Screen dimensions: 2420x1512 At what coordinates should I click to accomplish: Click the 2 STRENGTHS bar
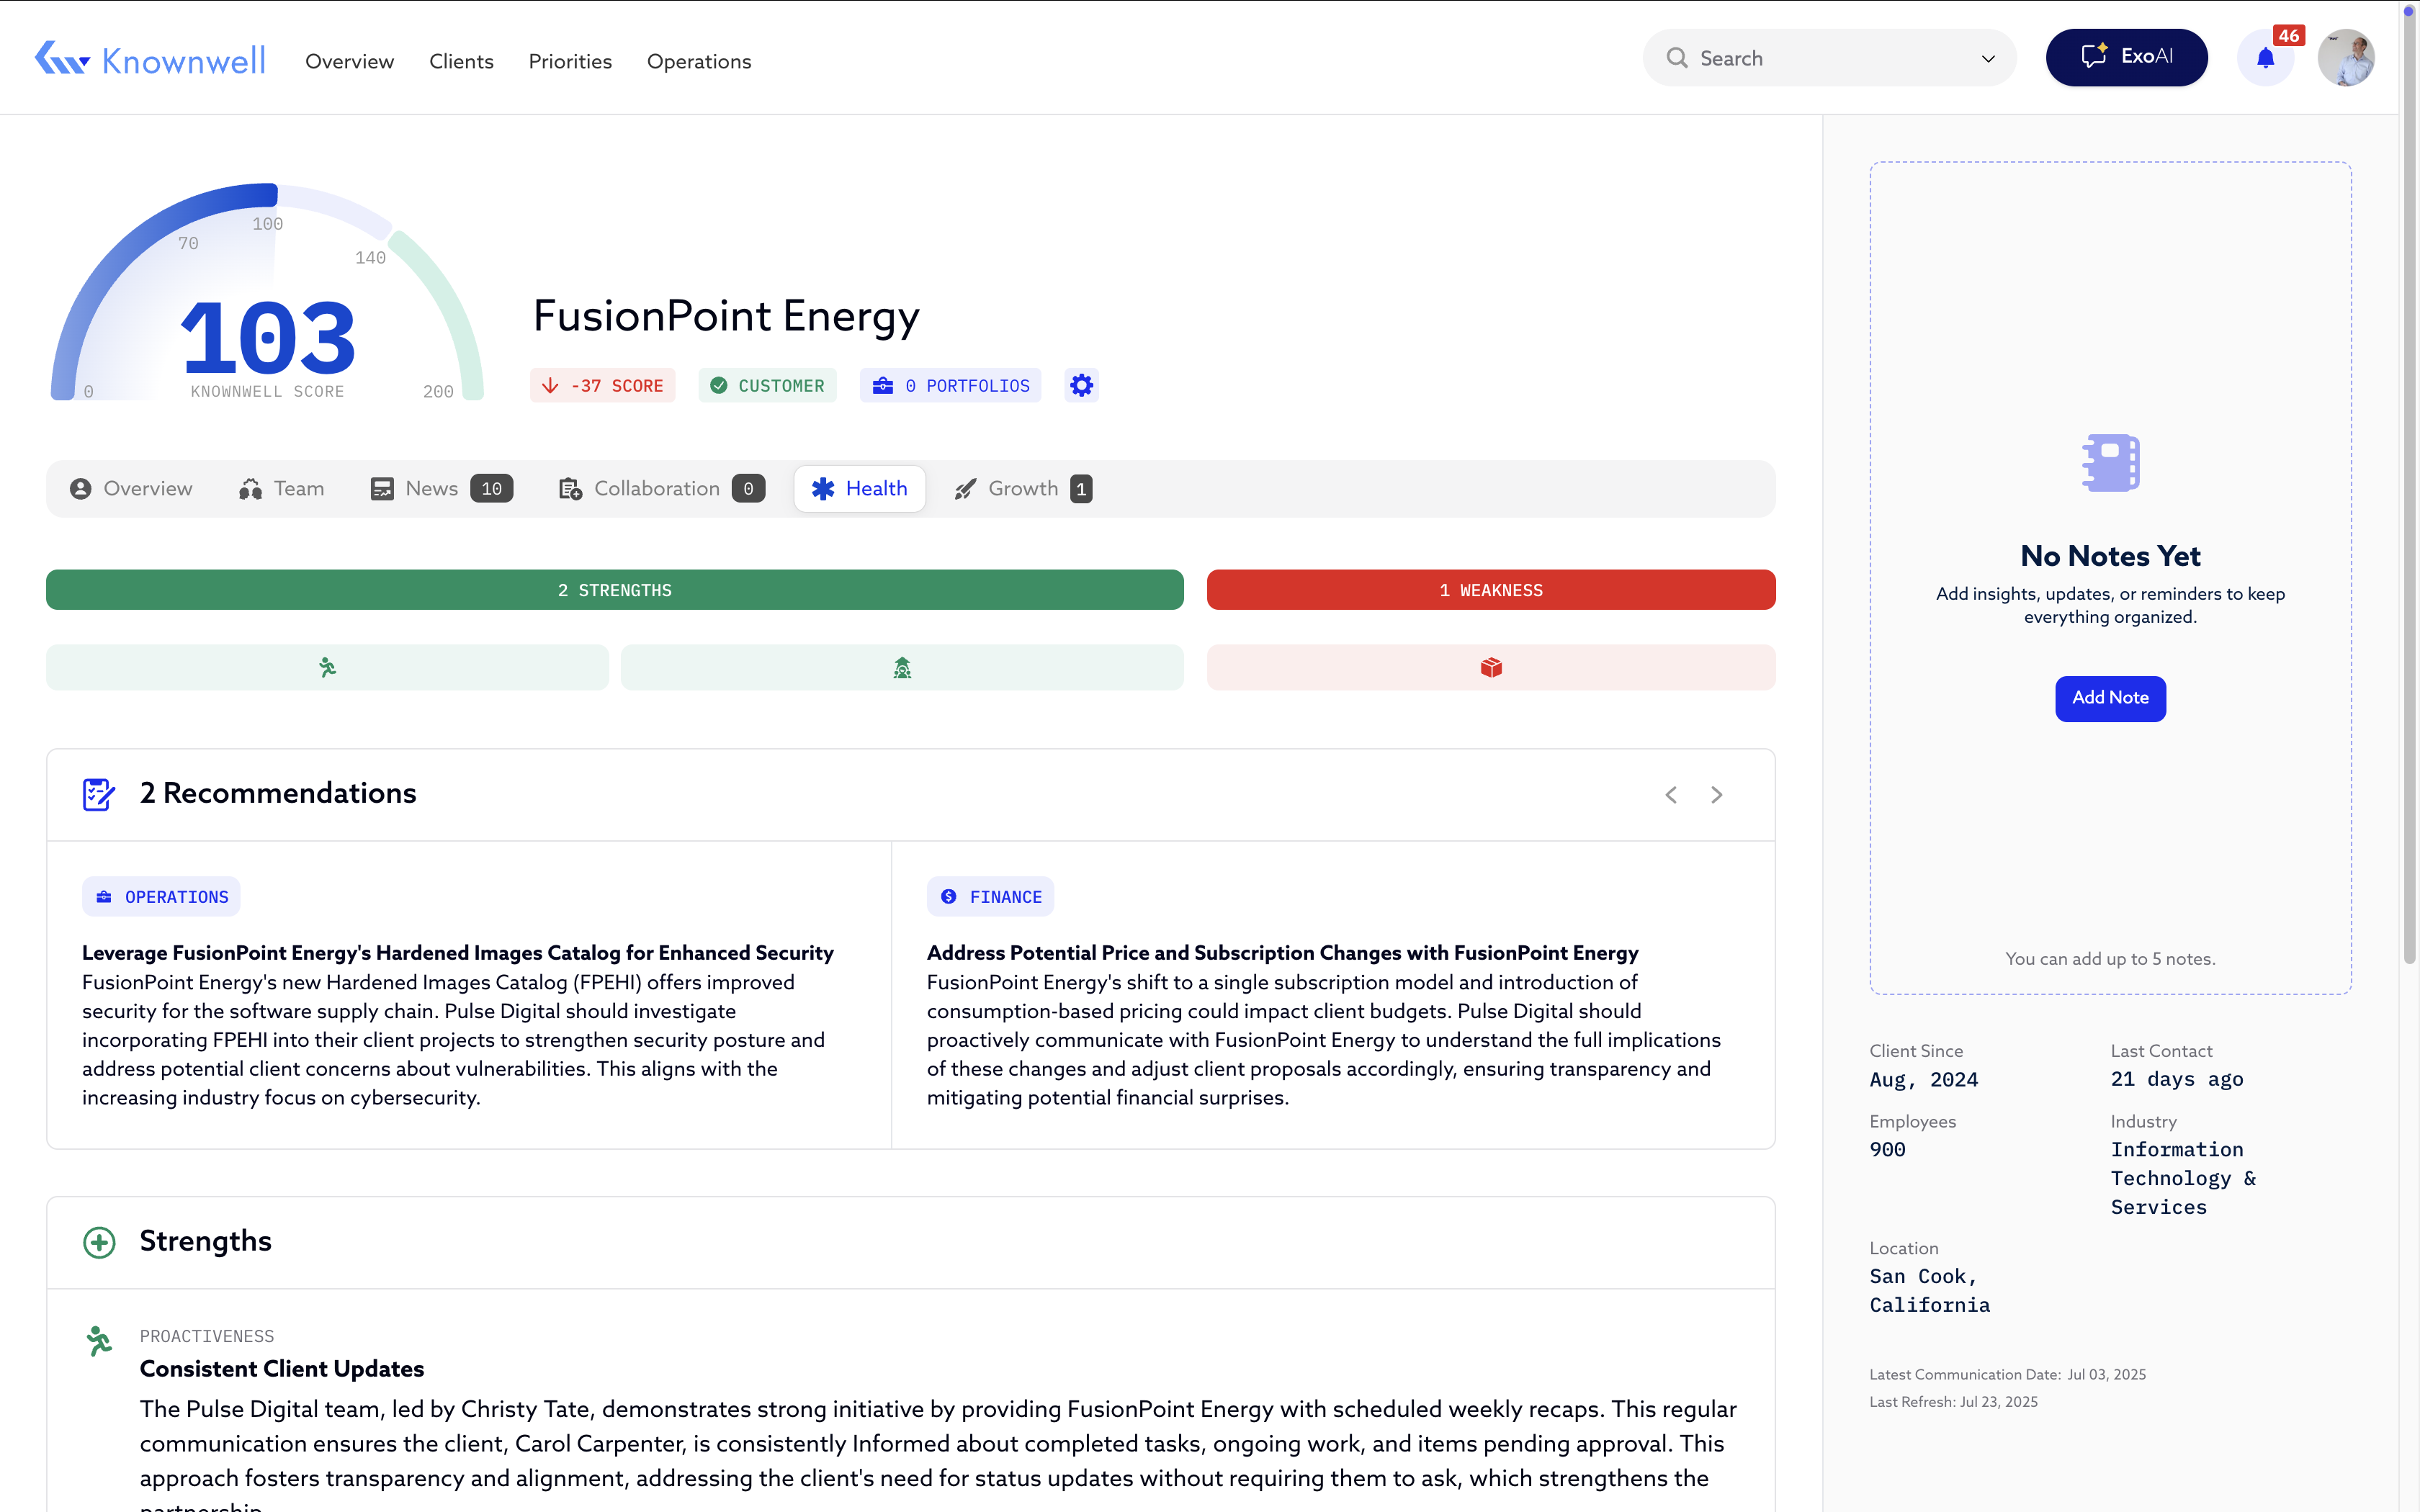point(614,590)
